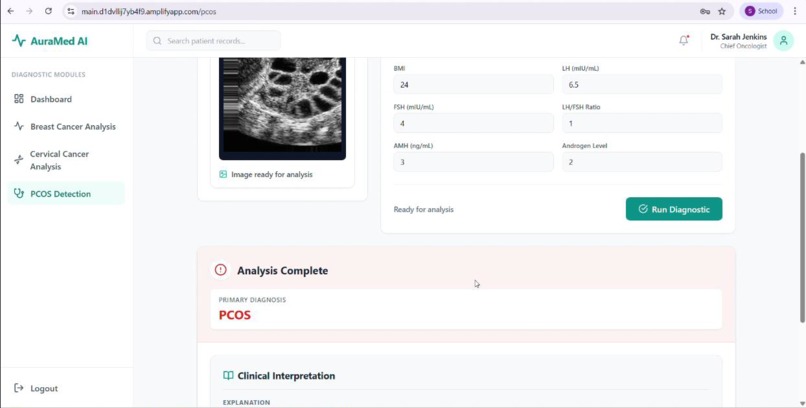
Task: Click the site information icon in address bar
Action: point(71,11)
